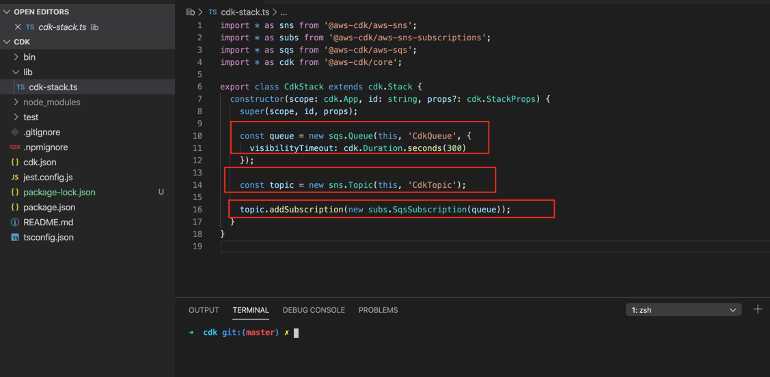Select cdk-stack.ts in Open Editors list
The width and height of the screenshot is (770, 377).
pyautogui.click(x=62, y=27)
